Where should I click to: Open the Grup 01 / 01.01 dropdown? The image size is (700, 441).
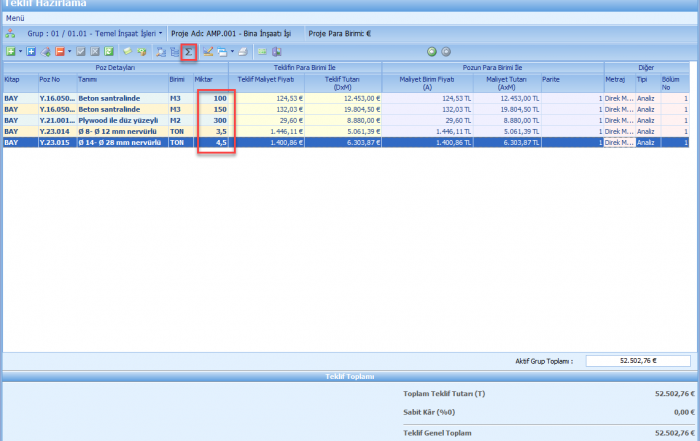pyautogui.click(x=160, y=33)
